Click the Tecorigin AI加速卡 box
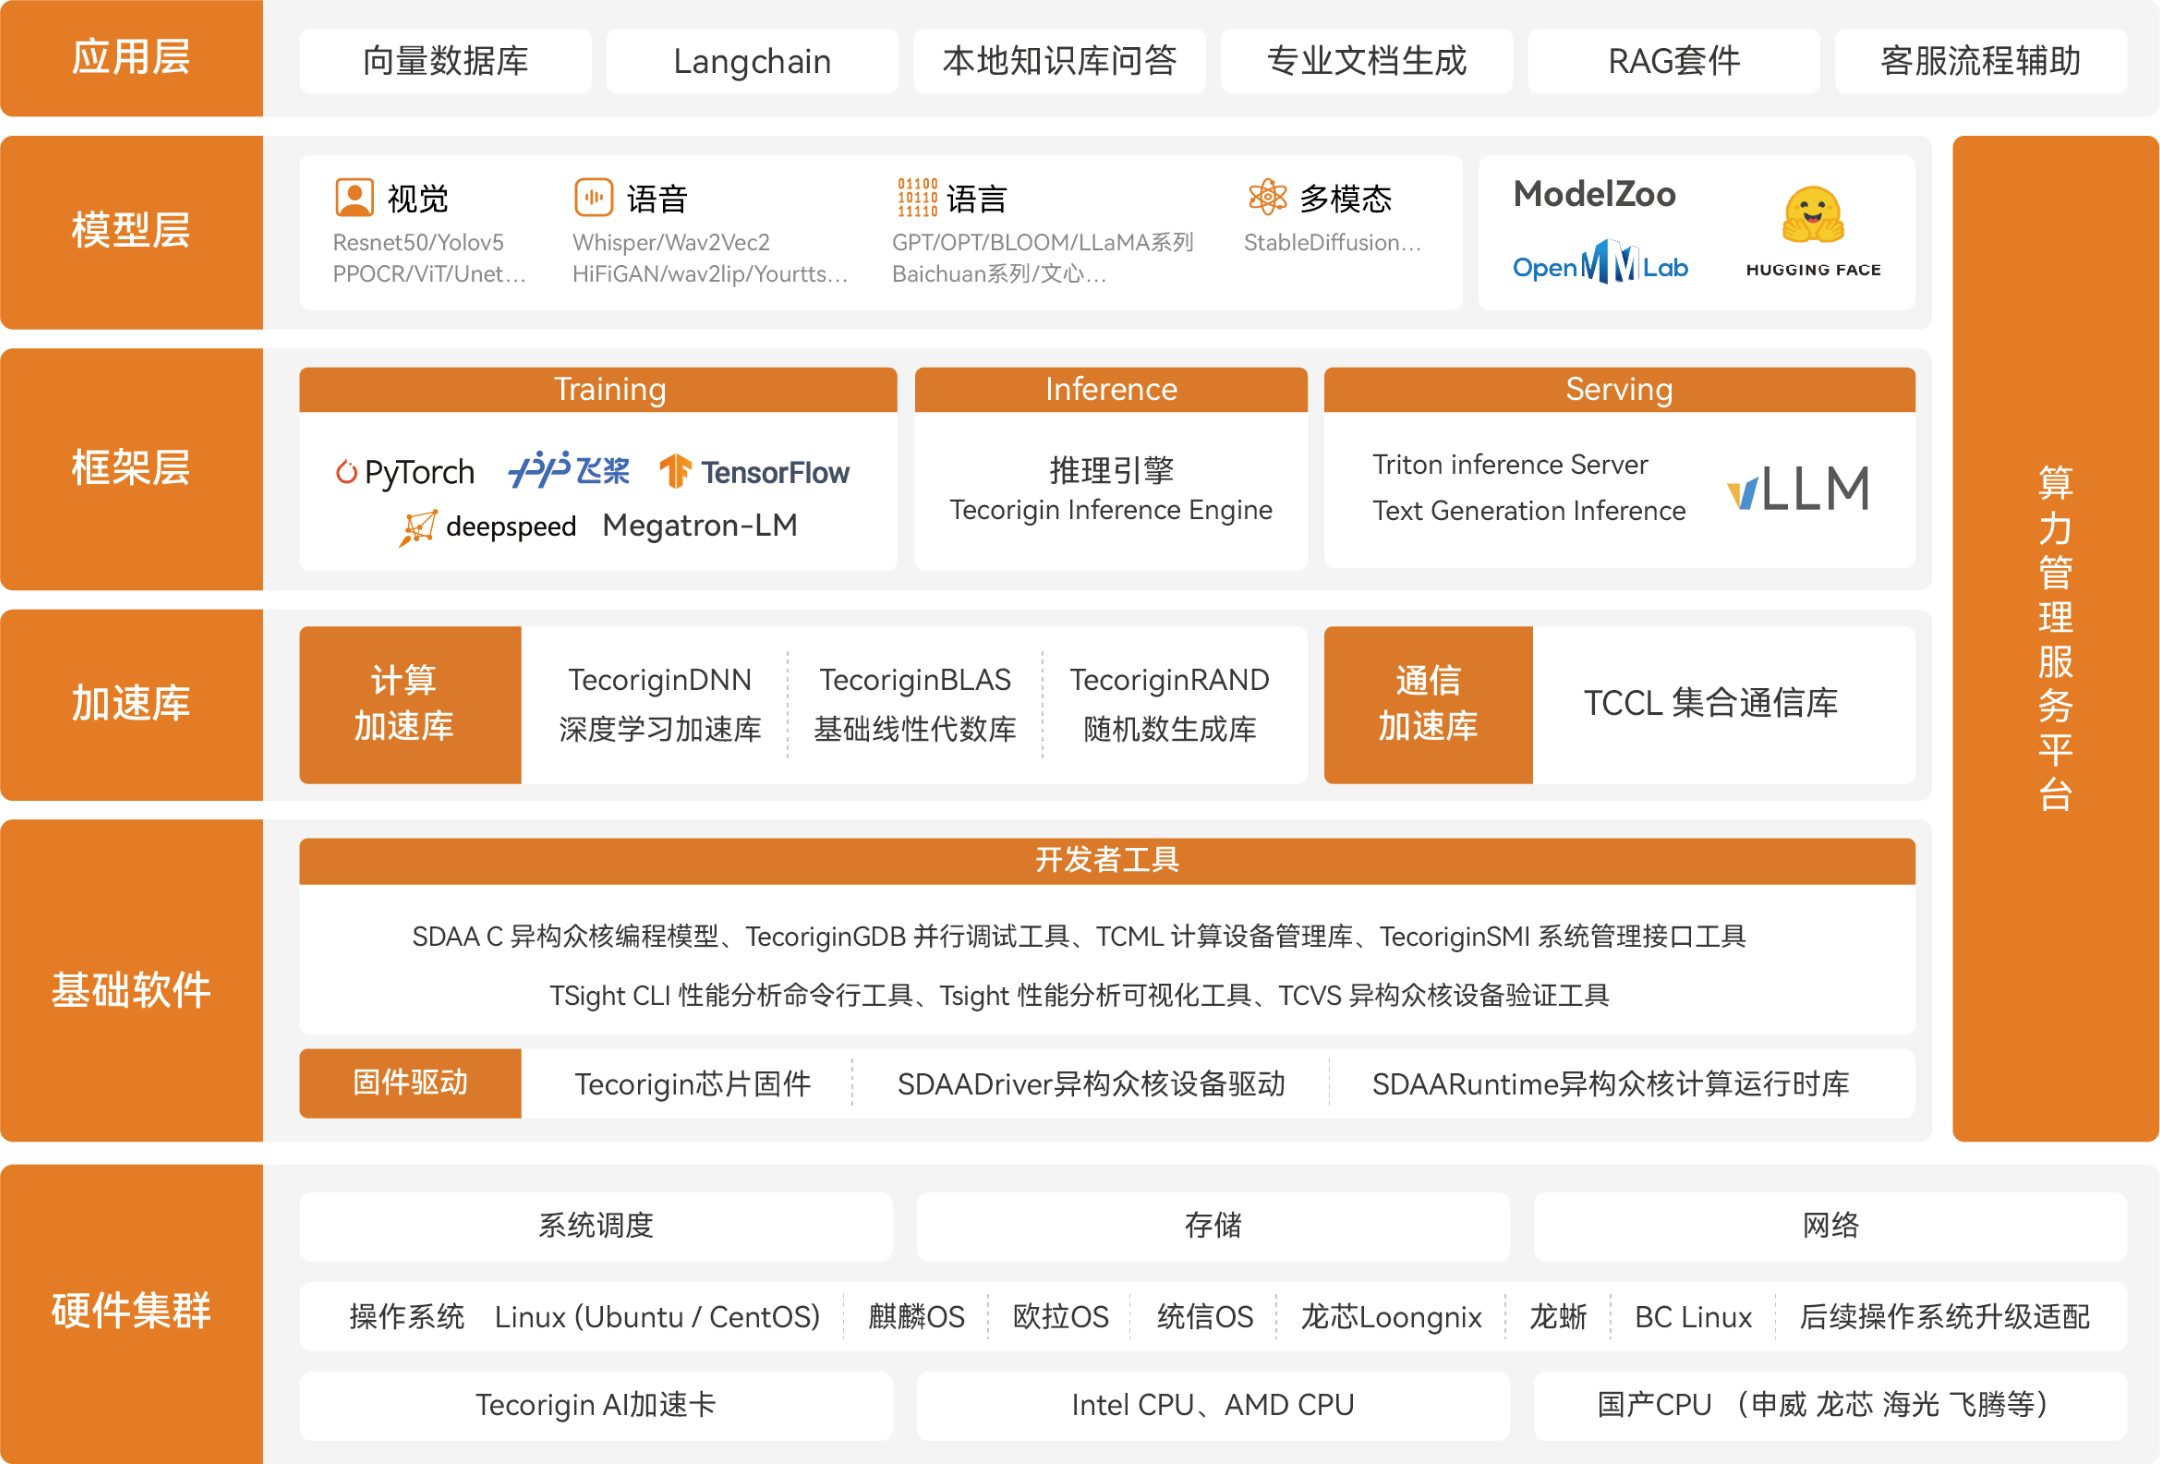2160x1464 pixels. (595, 1405)
